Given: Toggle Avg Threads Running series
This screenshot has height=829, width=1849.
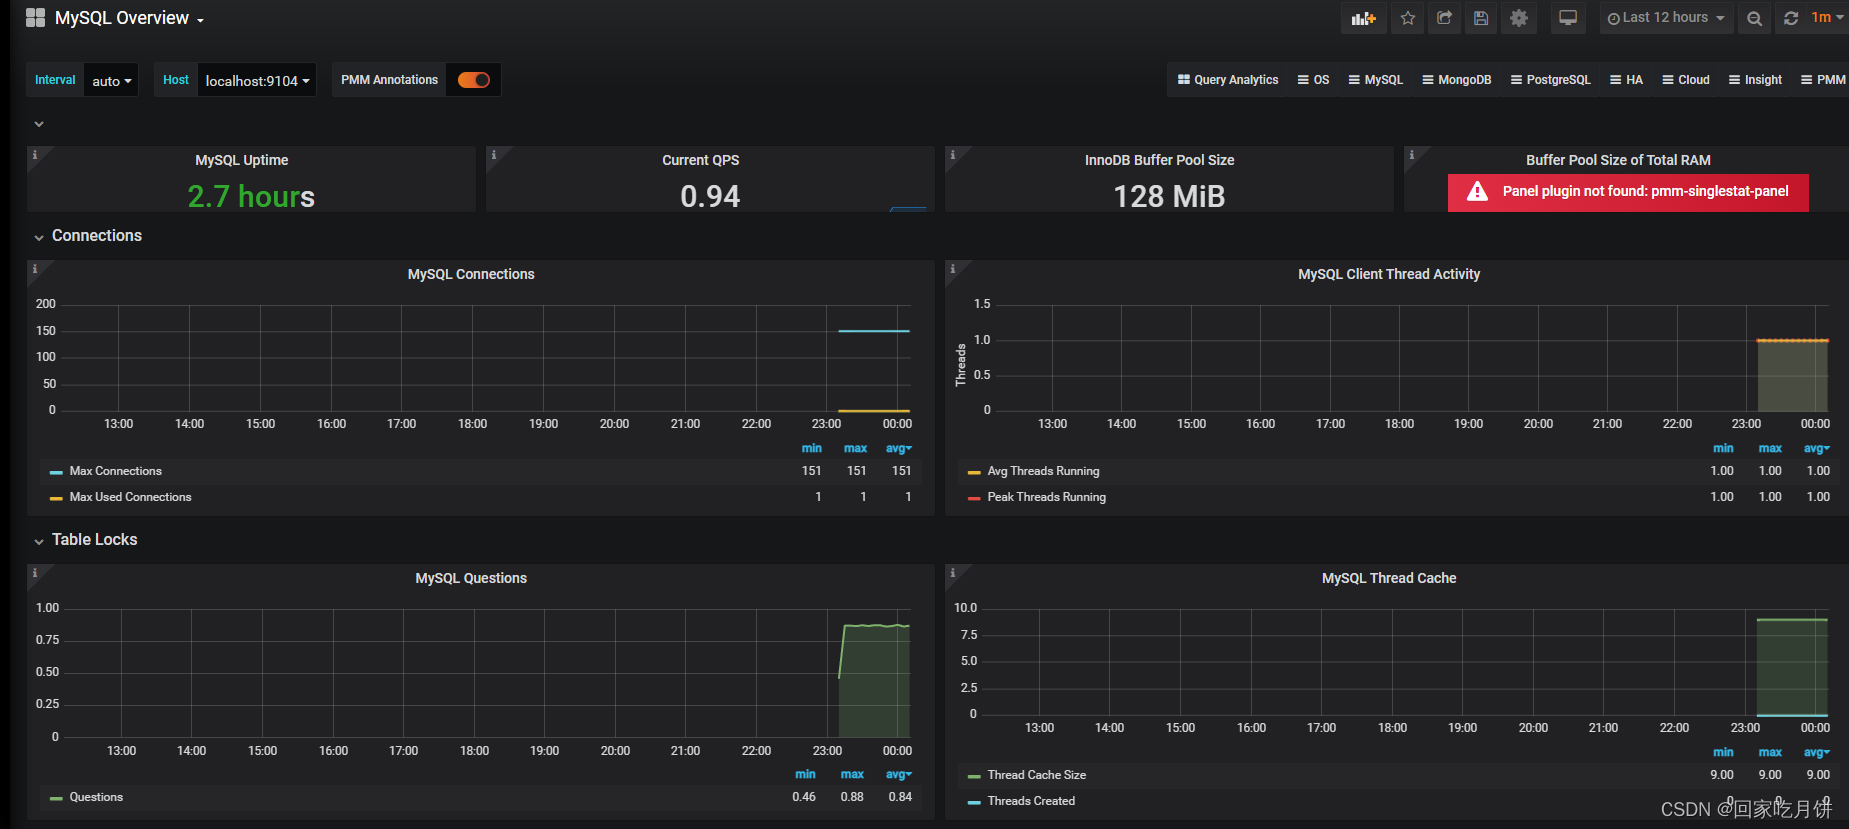Looking at the screenshot, I should click(1043, 471).
